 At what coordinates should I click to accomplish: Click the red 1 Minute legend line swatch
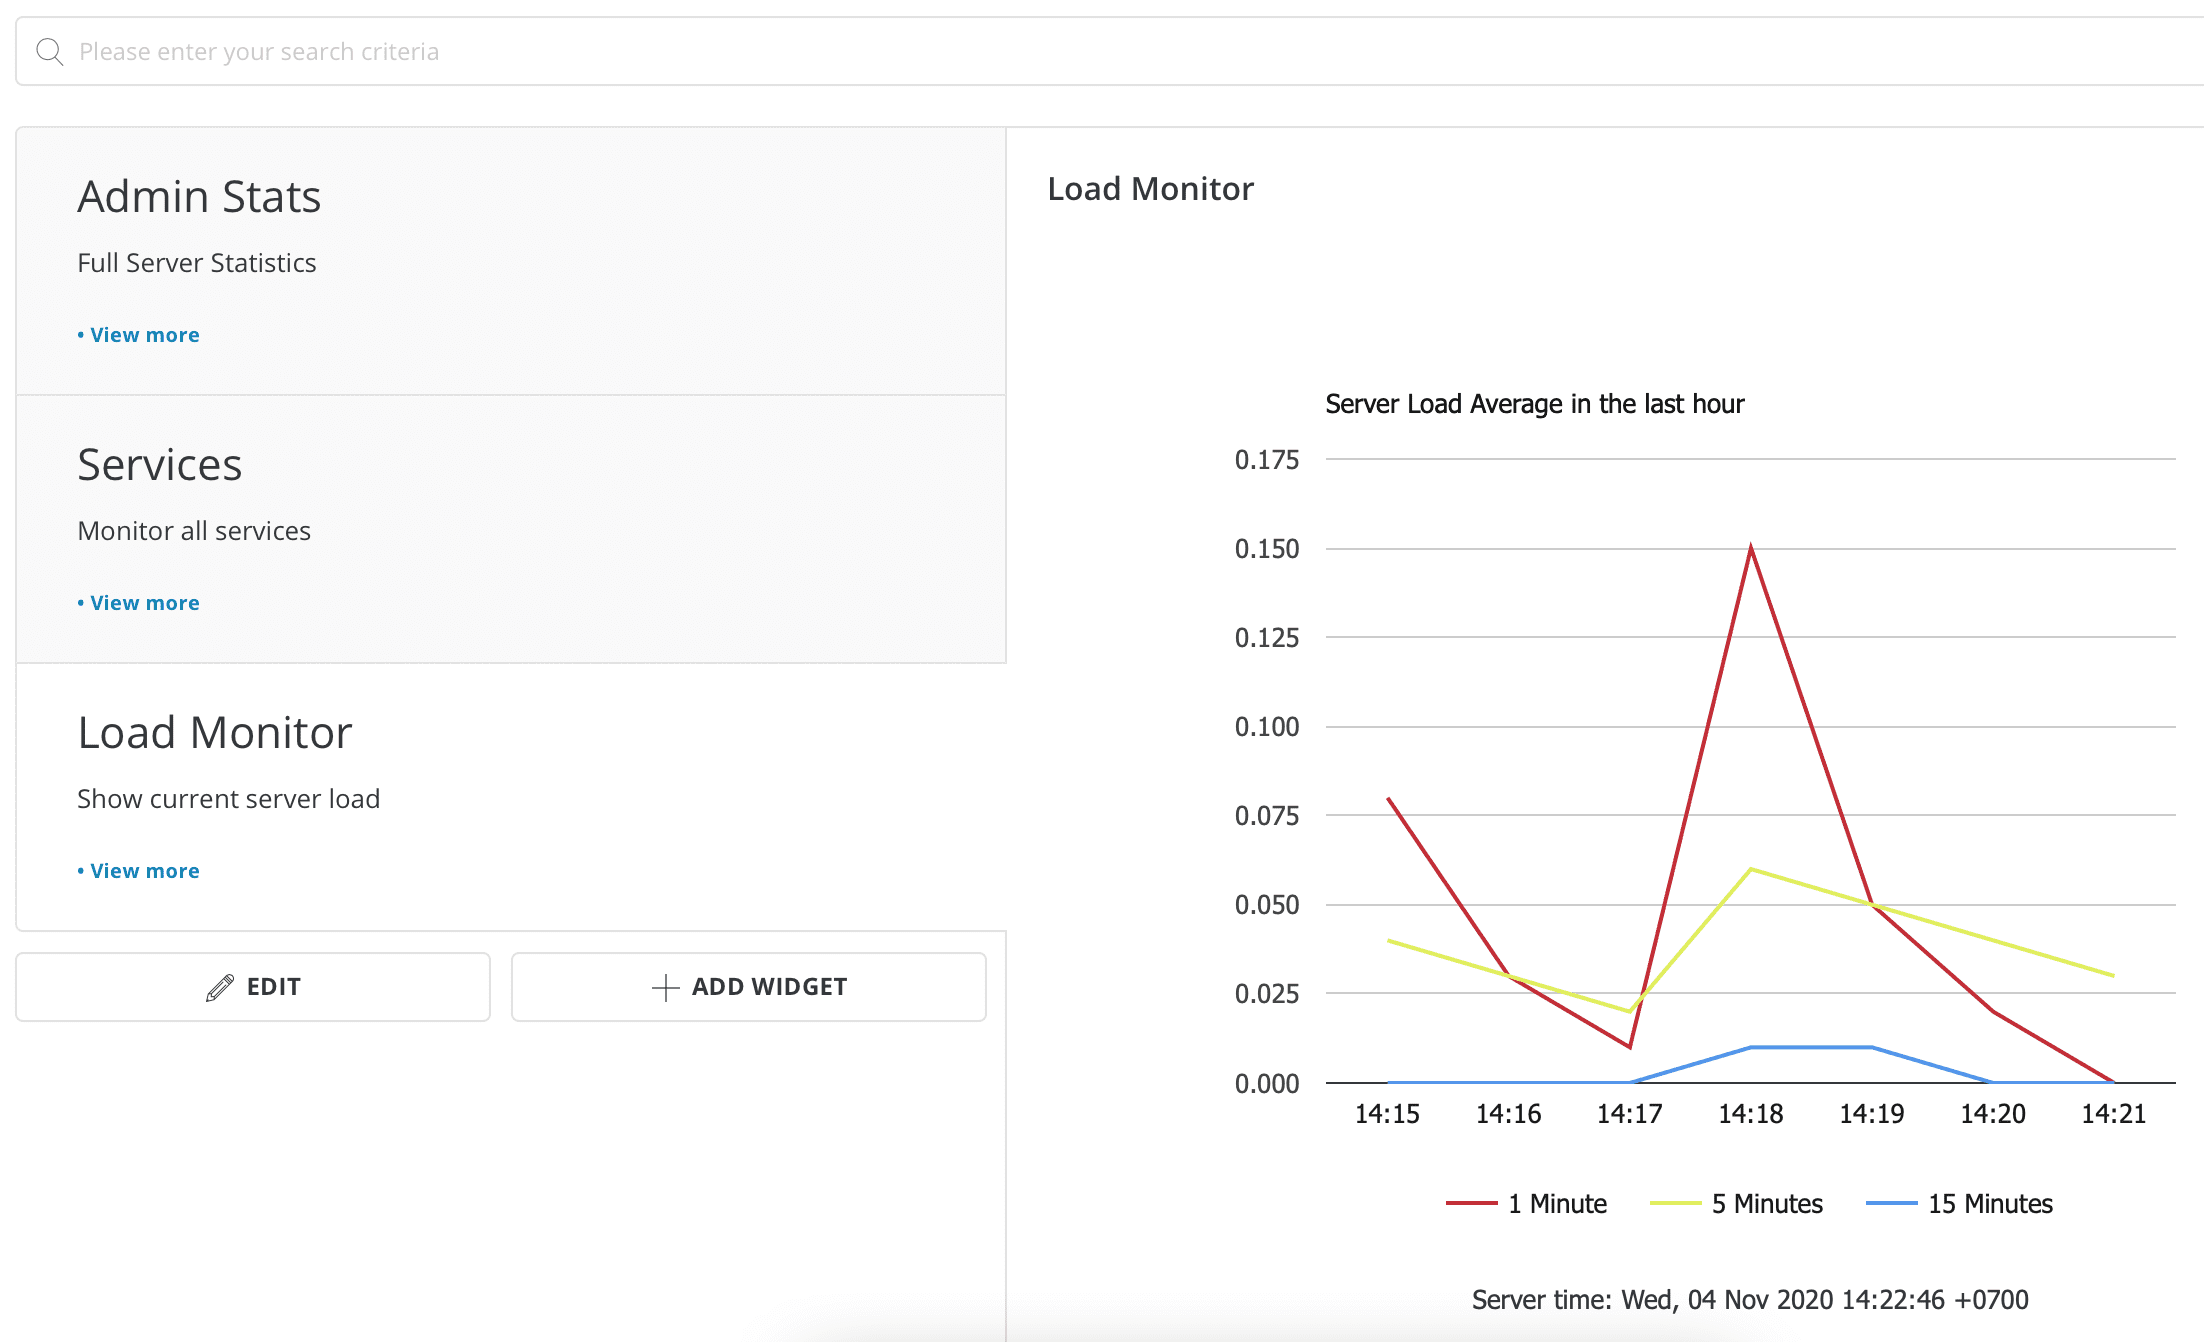(x=1471, y=1204)
